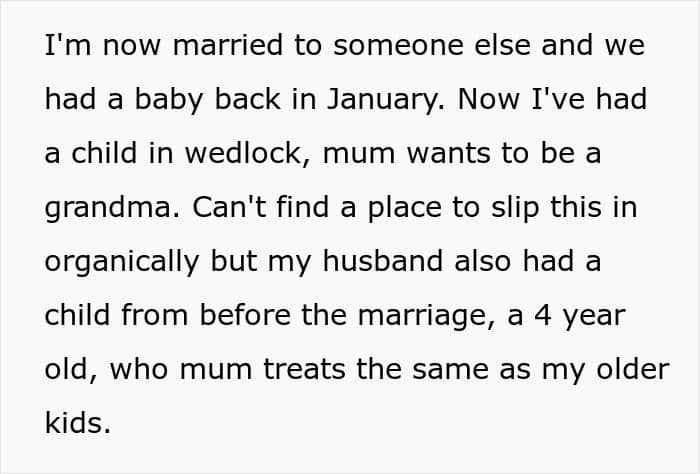This screenshot has width=700, height=474.
Task: Select the word "grandma" in the text
Action: point(108,208)
